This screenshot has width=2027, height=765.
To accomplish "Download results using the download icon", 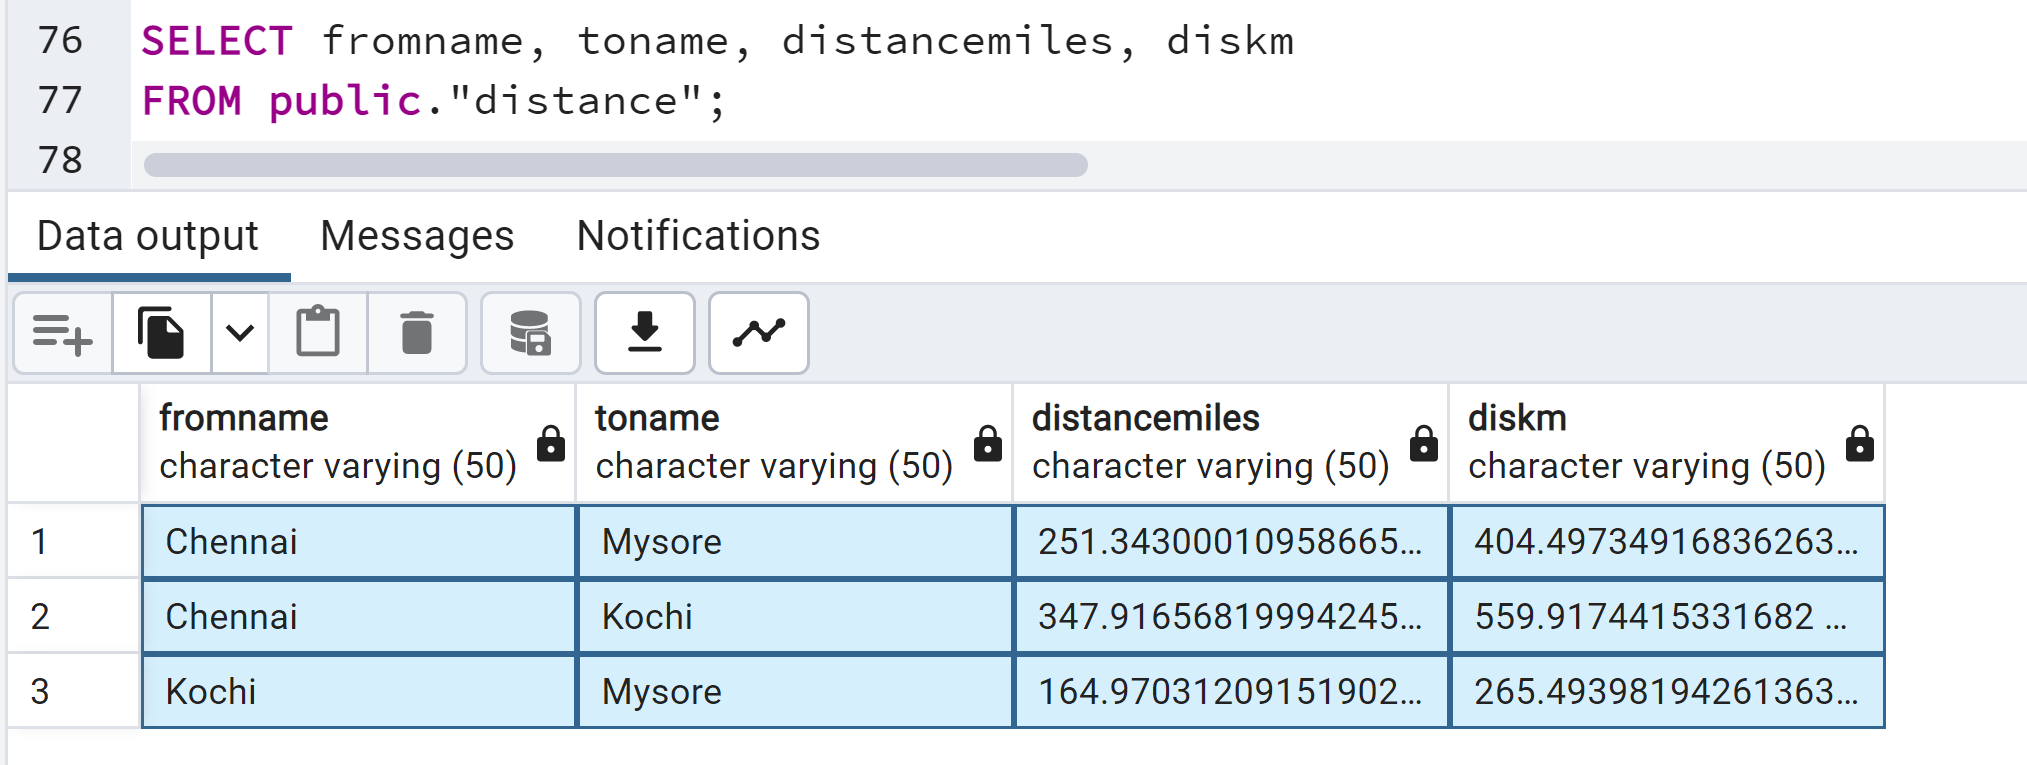I will [645, 333].
